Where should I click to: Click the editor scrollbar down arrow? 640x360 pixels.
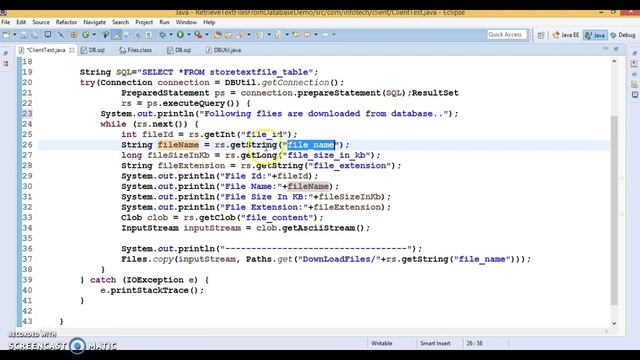[614, 323]
